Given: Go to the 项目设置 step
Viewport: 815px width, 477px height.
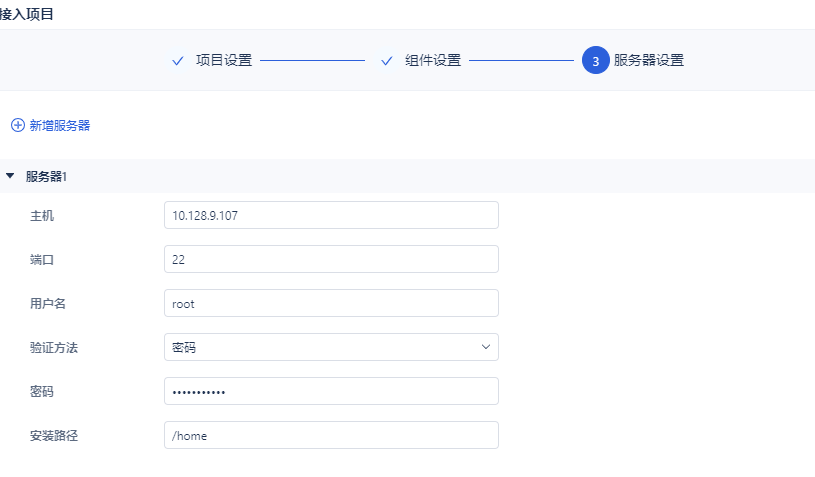Looking at the screenshot, I should click(224, 60).
